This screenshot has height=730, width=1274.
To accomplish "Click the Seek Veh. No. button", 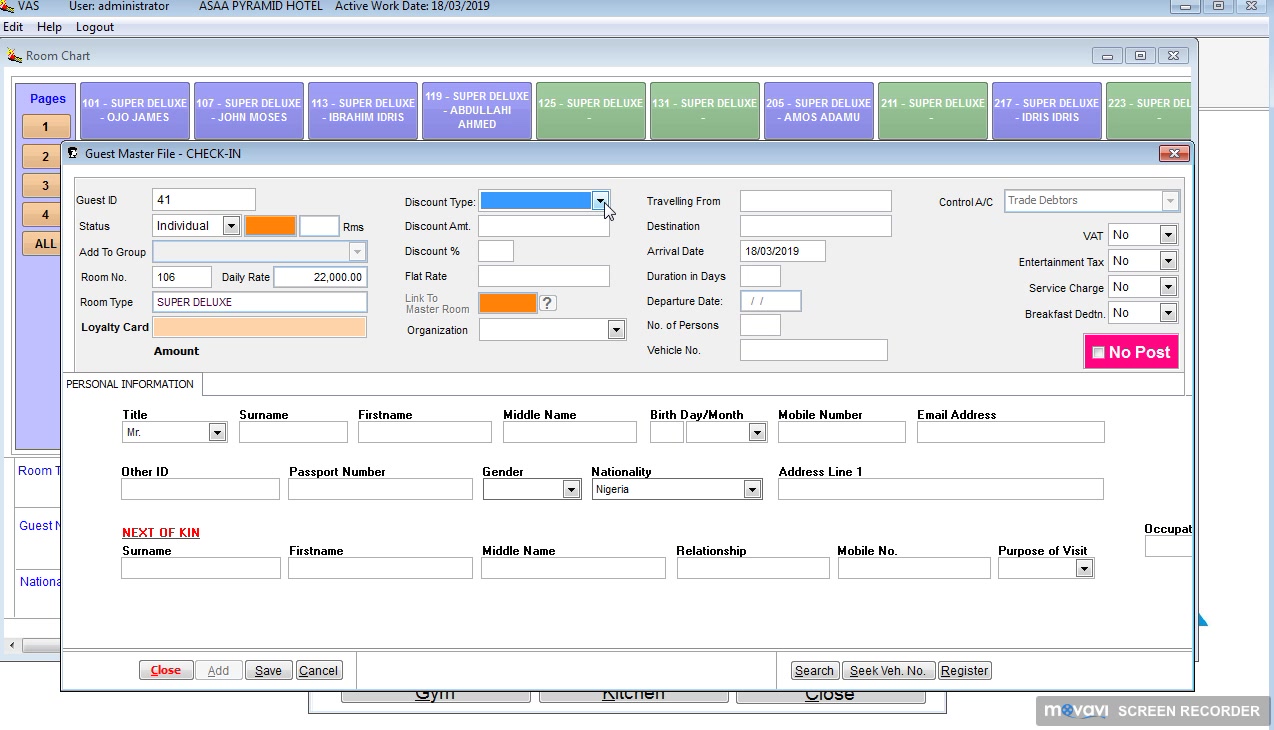I will coord(888,671).
